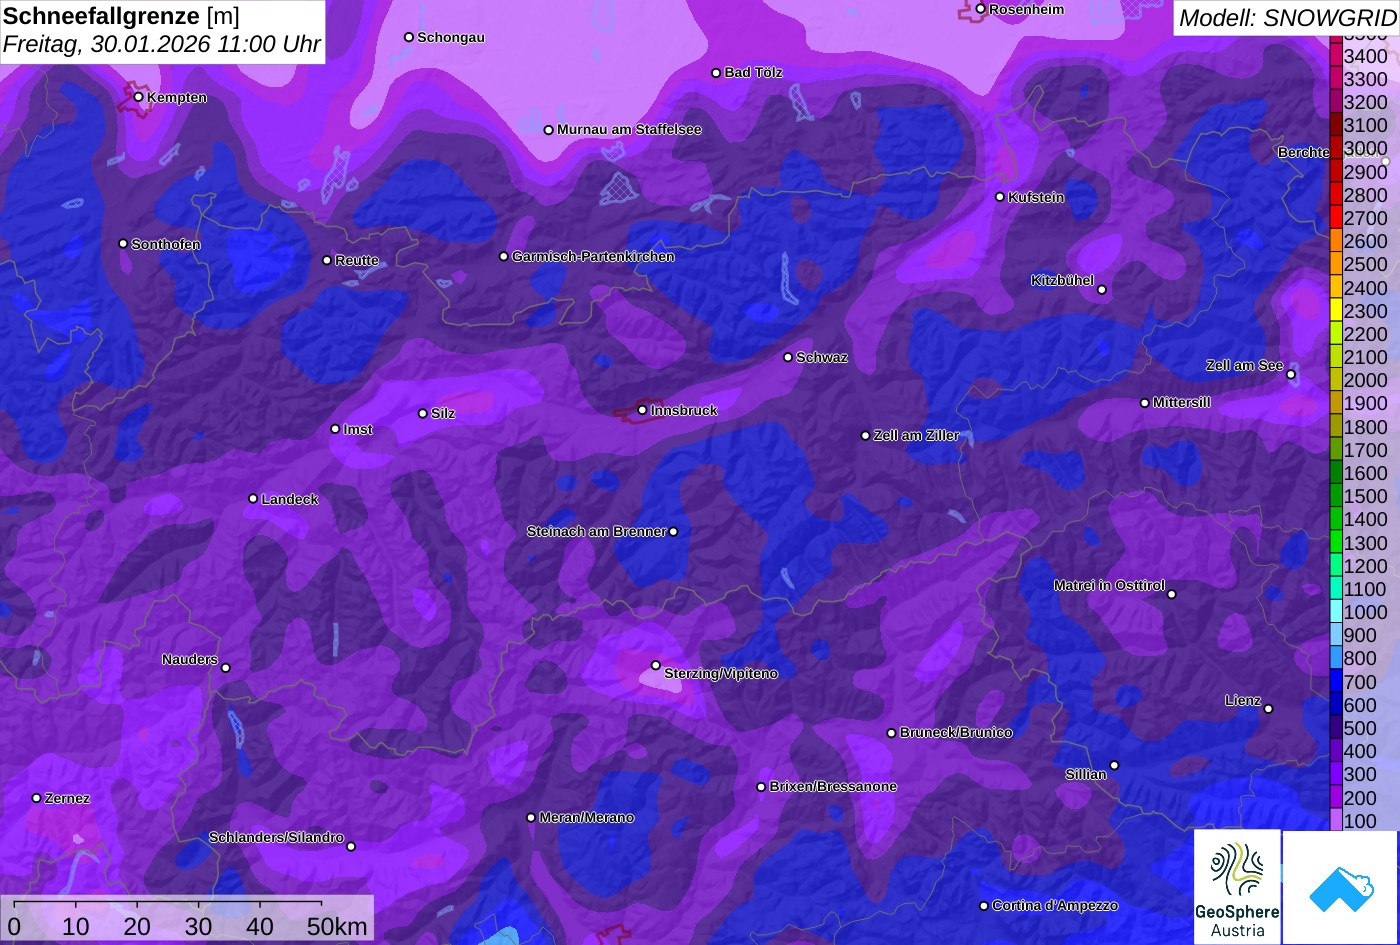
Task: Click the Sillian town label
Action: pos(1086,775)
